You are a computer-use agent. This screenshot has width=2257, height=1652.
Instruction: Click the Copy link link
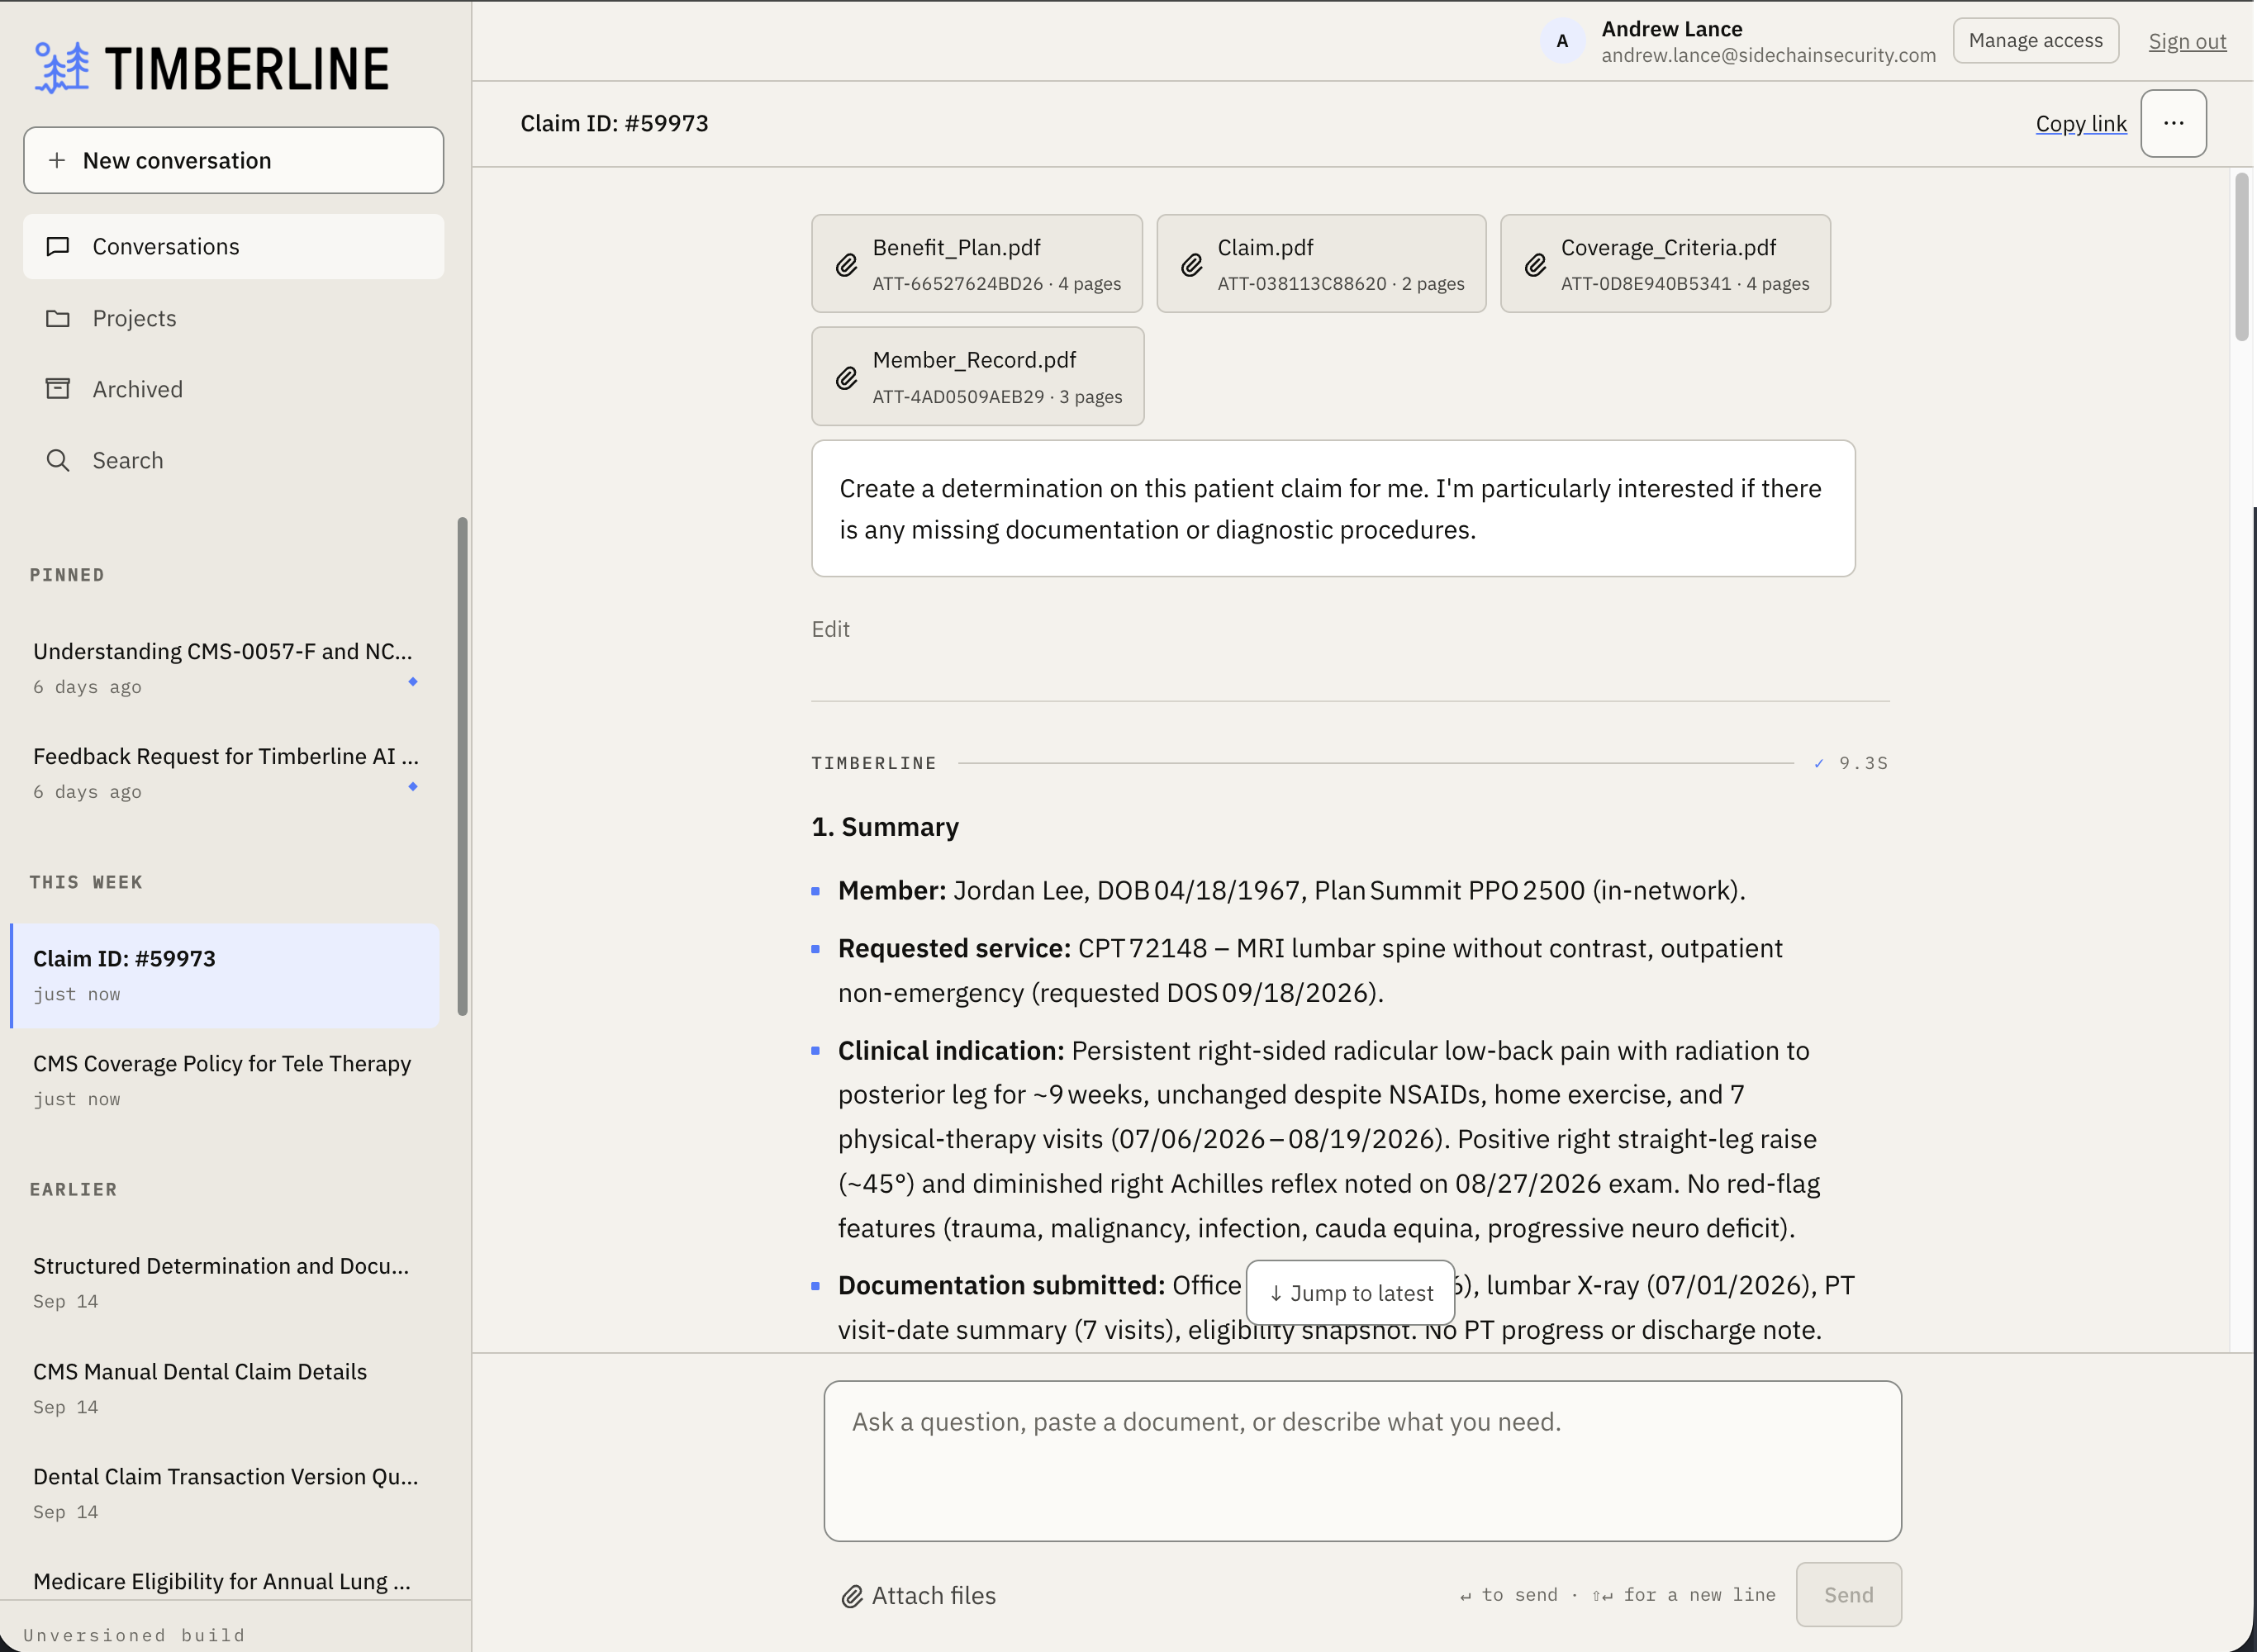point(2081,123)
